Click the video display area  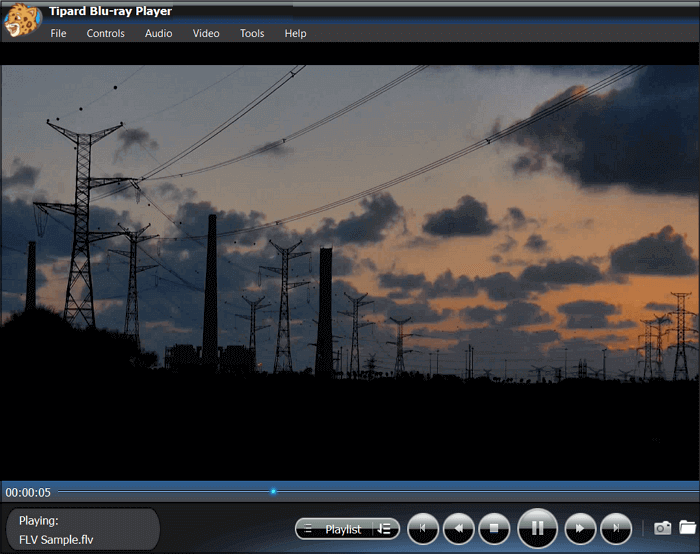[350, 262]
